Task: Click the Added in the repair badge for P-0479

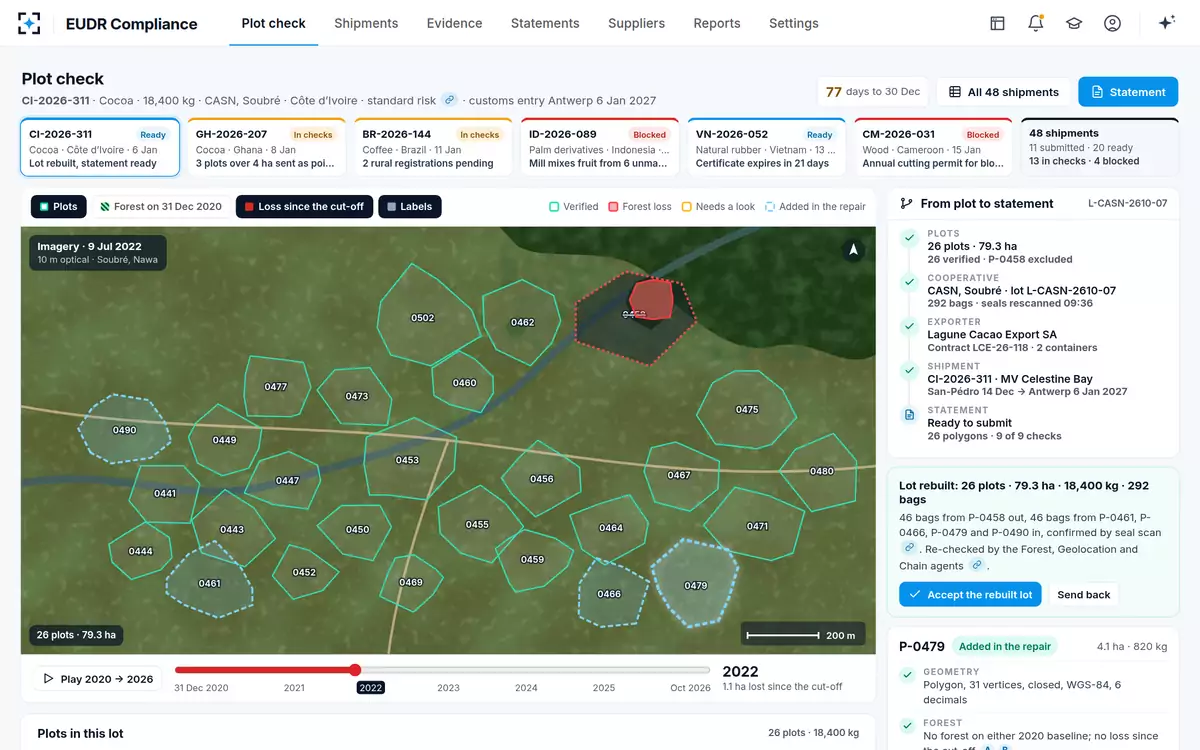Action: click(x=1005, y=646)
